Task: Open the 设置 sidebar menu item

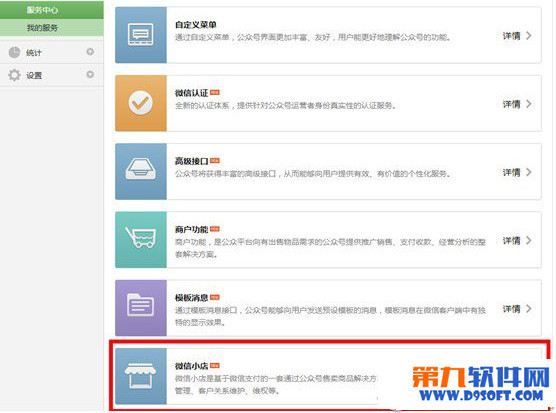Action: pyautogui.click(x=52, y=75)
